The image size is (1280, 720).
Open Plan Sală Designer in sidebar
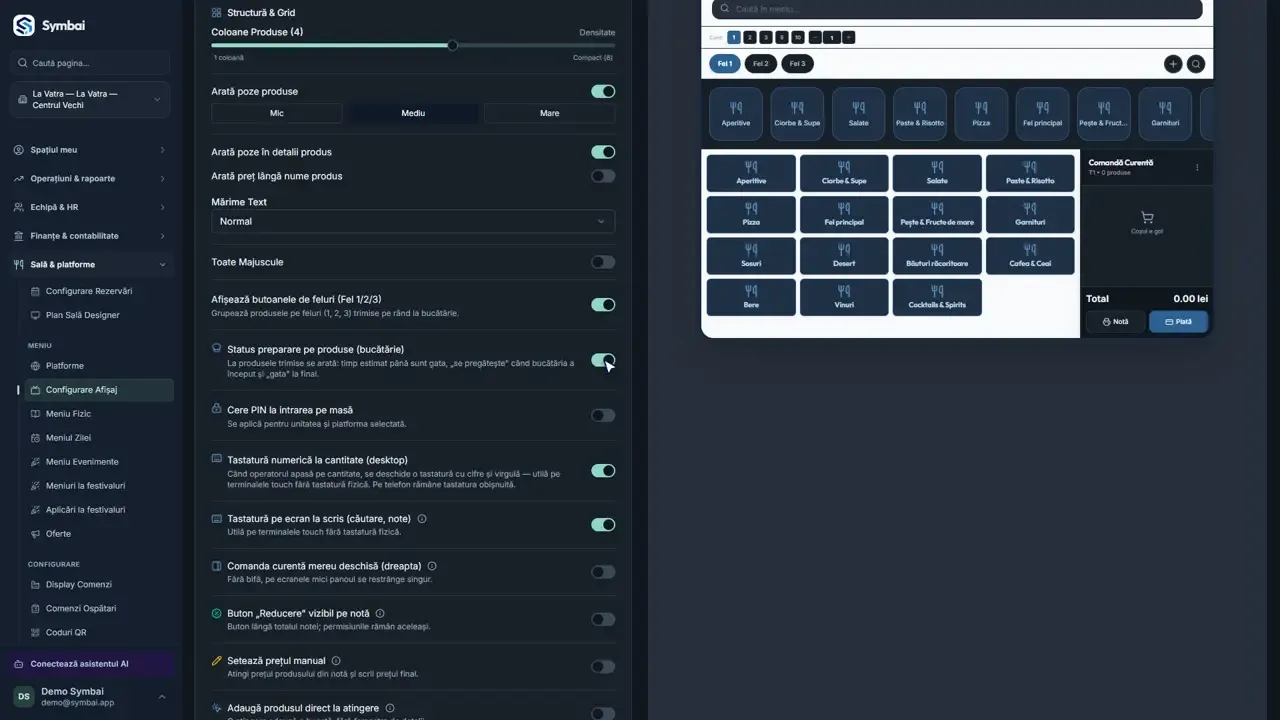[x=99, y=315]
